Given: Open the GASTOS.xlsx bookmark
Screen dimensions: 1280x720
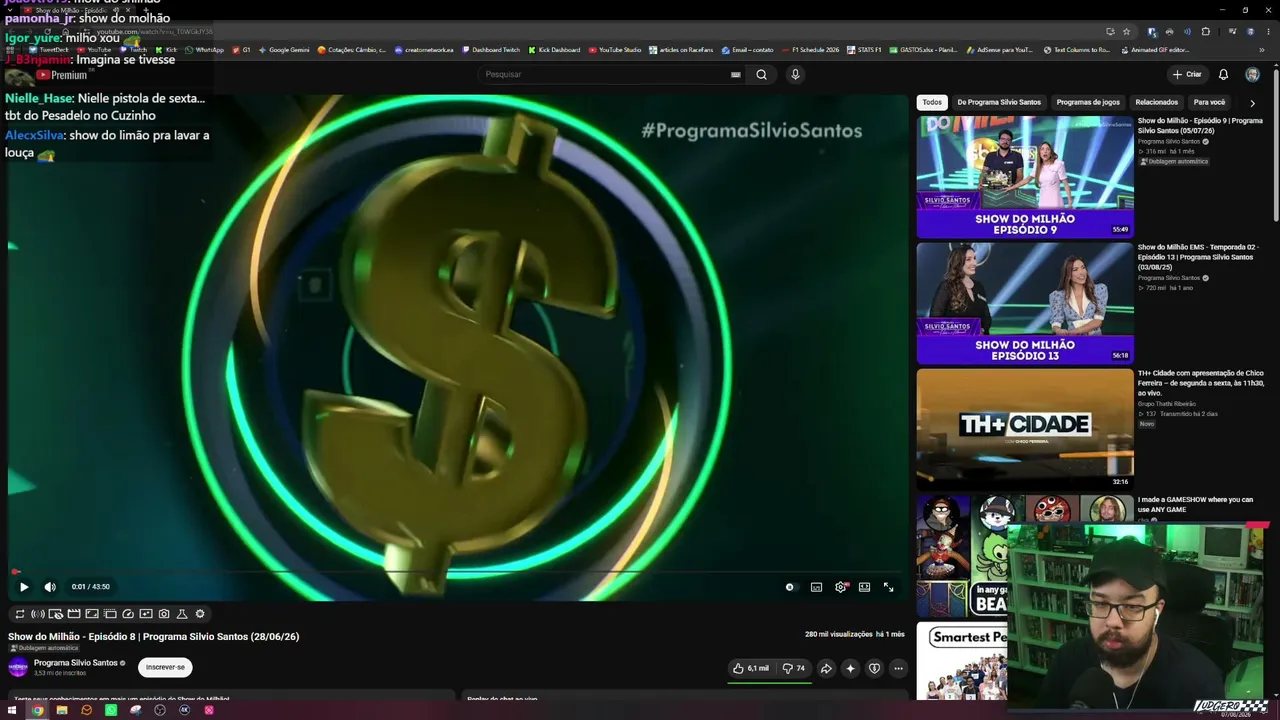Looking at the screenshot, I should 924,50.
